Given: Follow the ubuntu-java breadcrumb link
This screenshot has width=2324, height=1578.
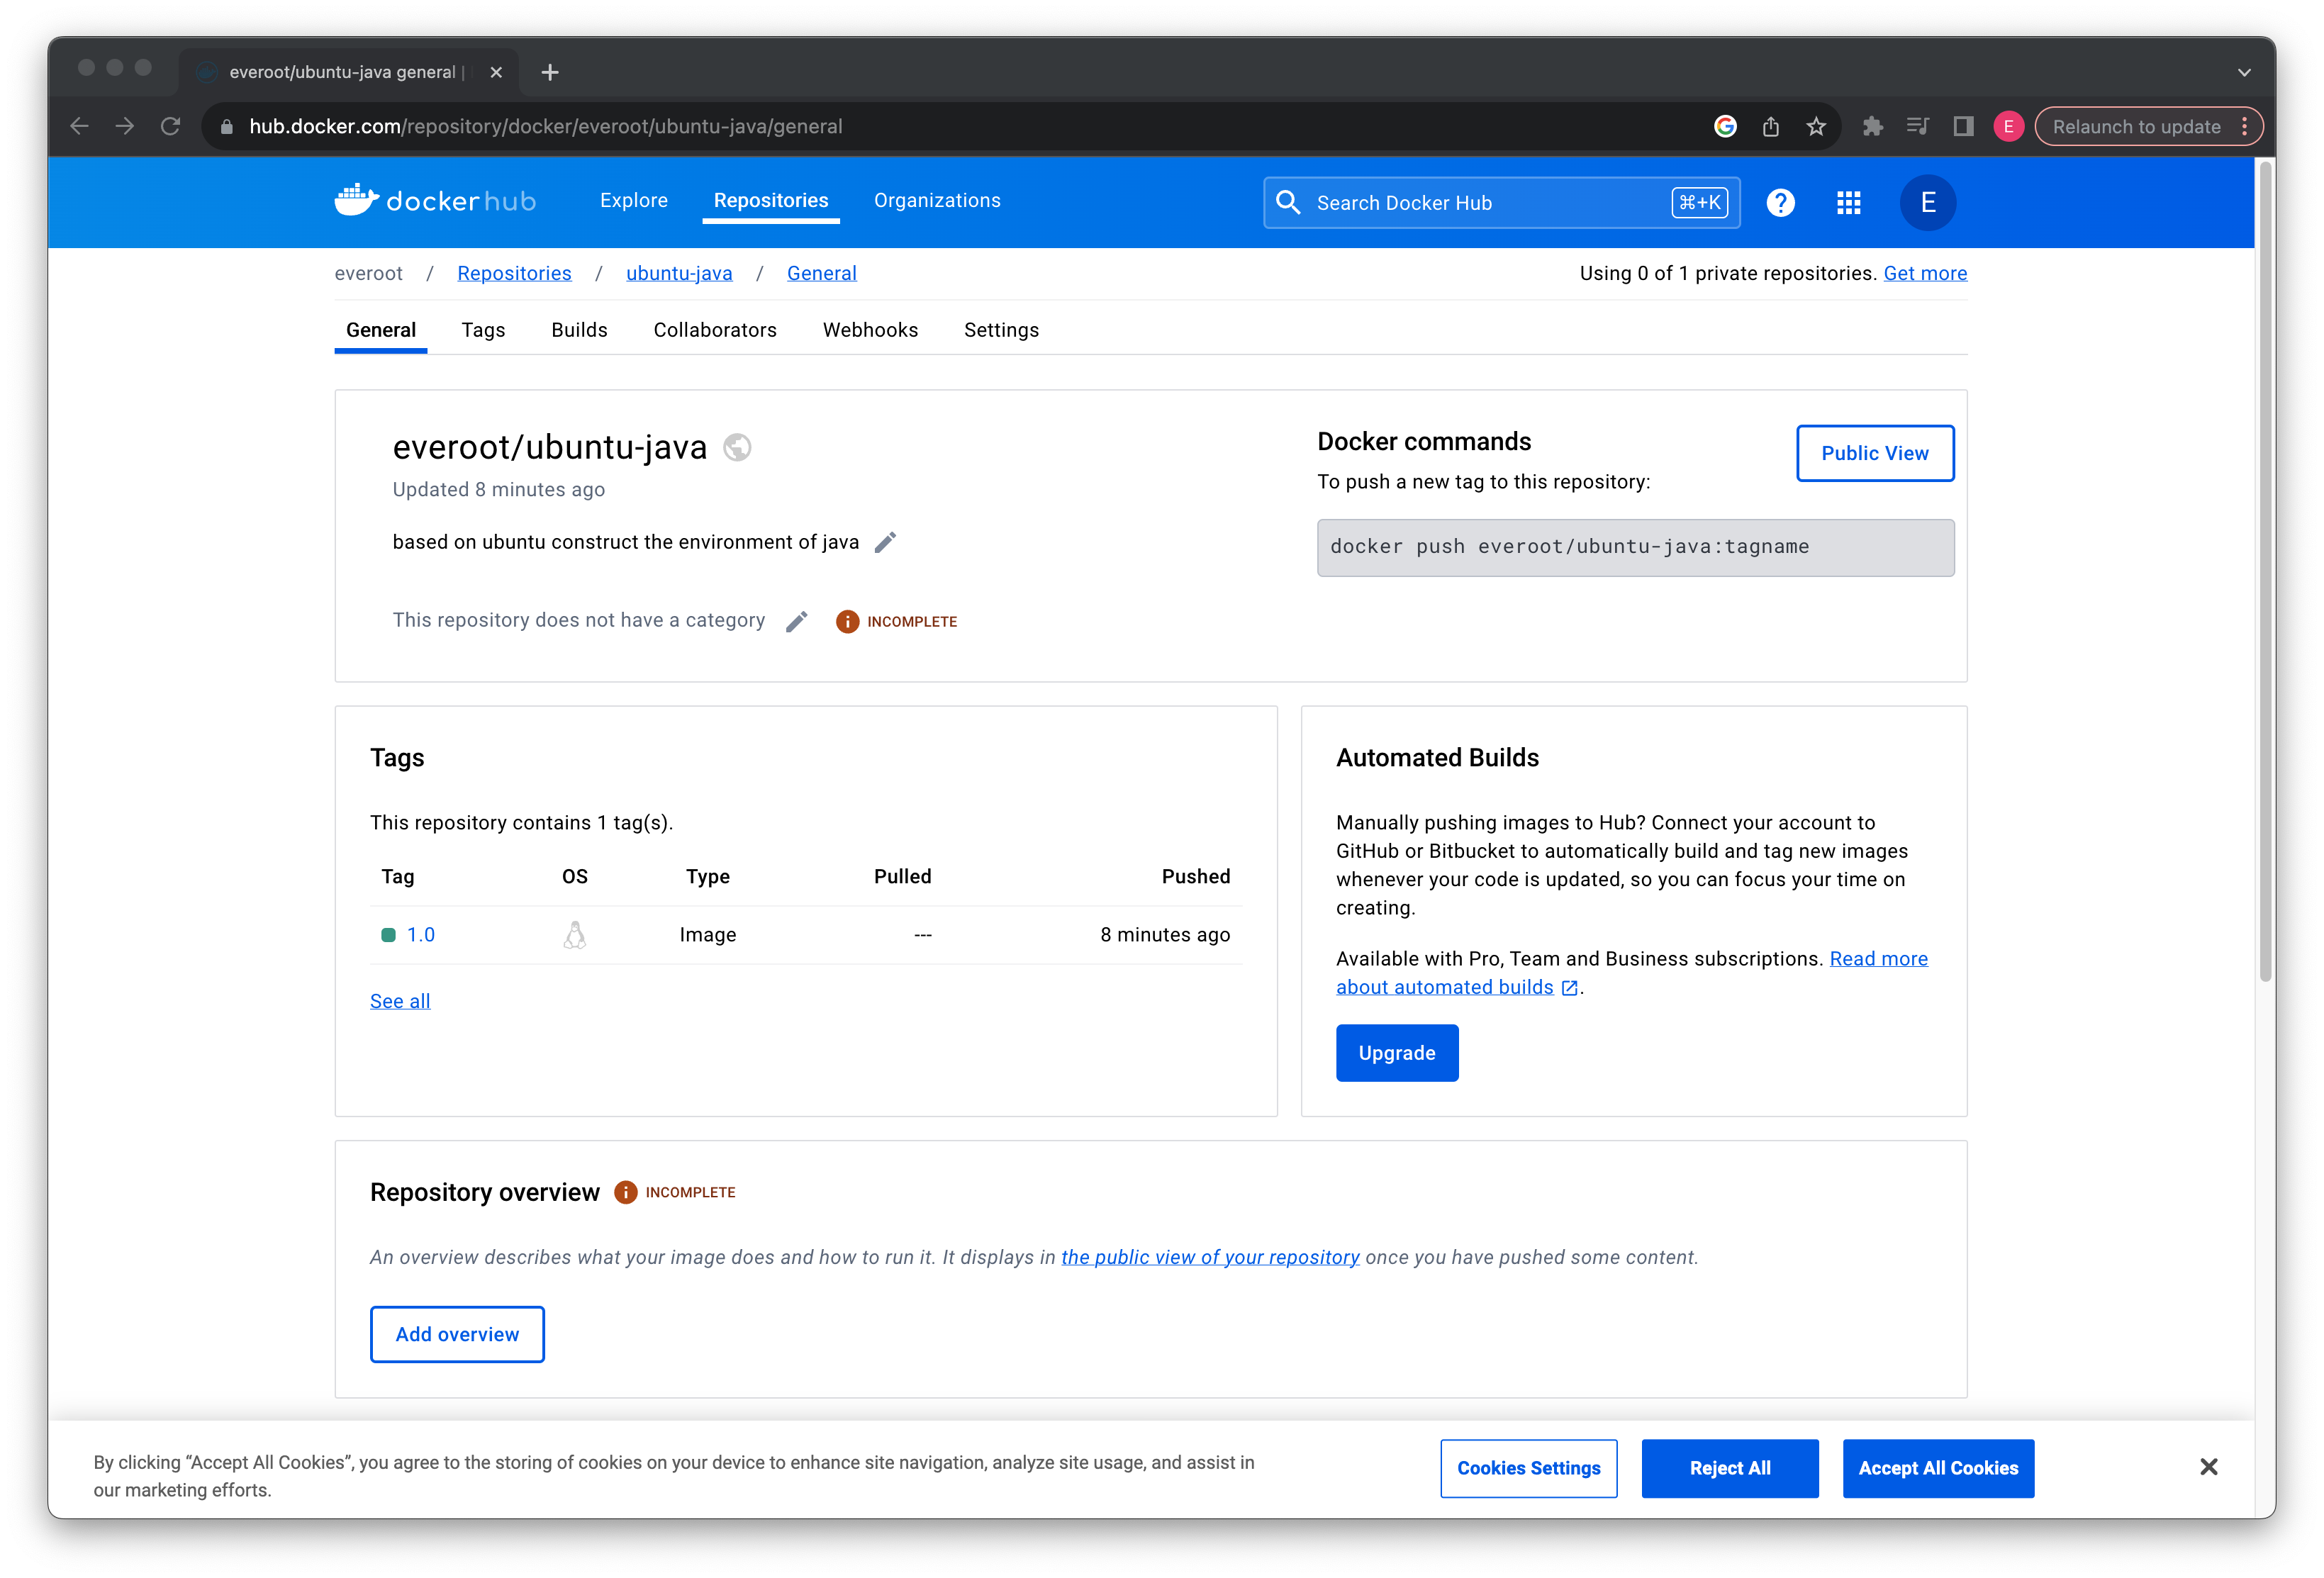Looking at the screenshot, I should pyautogui.click(x=679, y=273).
